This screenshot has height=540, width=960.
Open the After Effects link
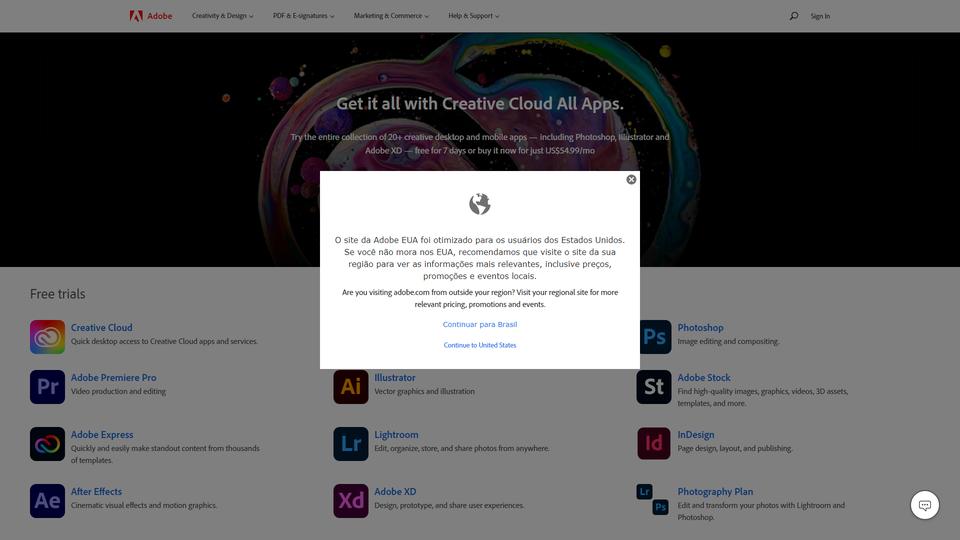click(x=96, y=492)
